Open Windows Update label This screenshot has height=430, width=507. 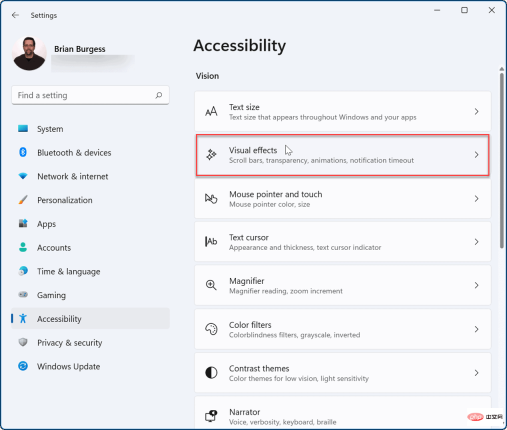pos(68,366)
